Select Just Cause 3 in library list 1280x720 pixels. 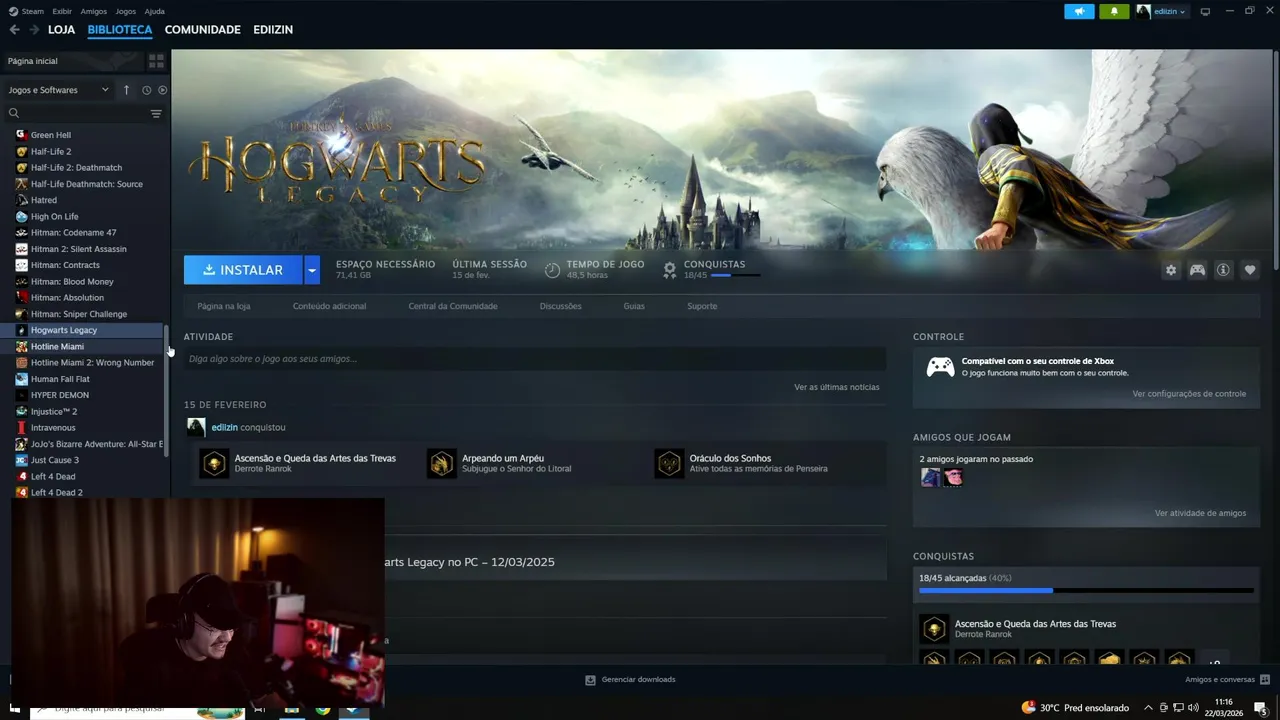82,460
